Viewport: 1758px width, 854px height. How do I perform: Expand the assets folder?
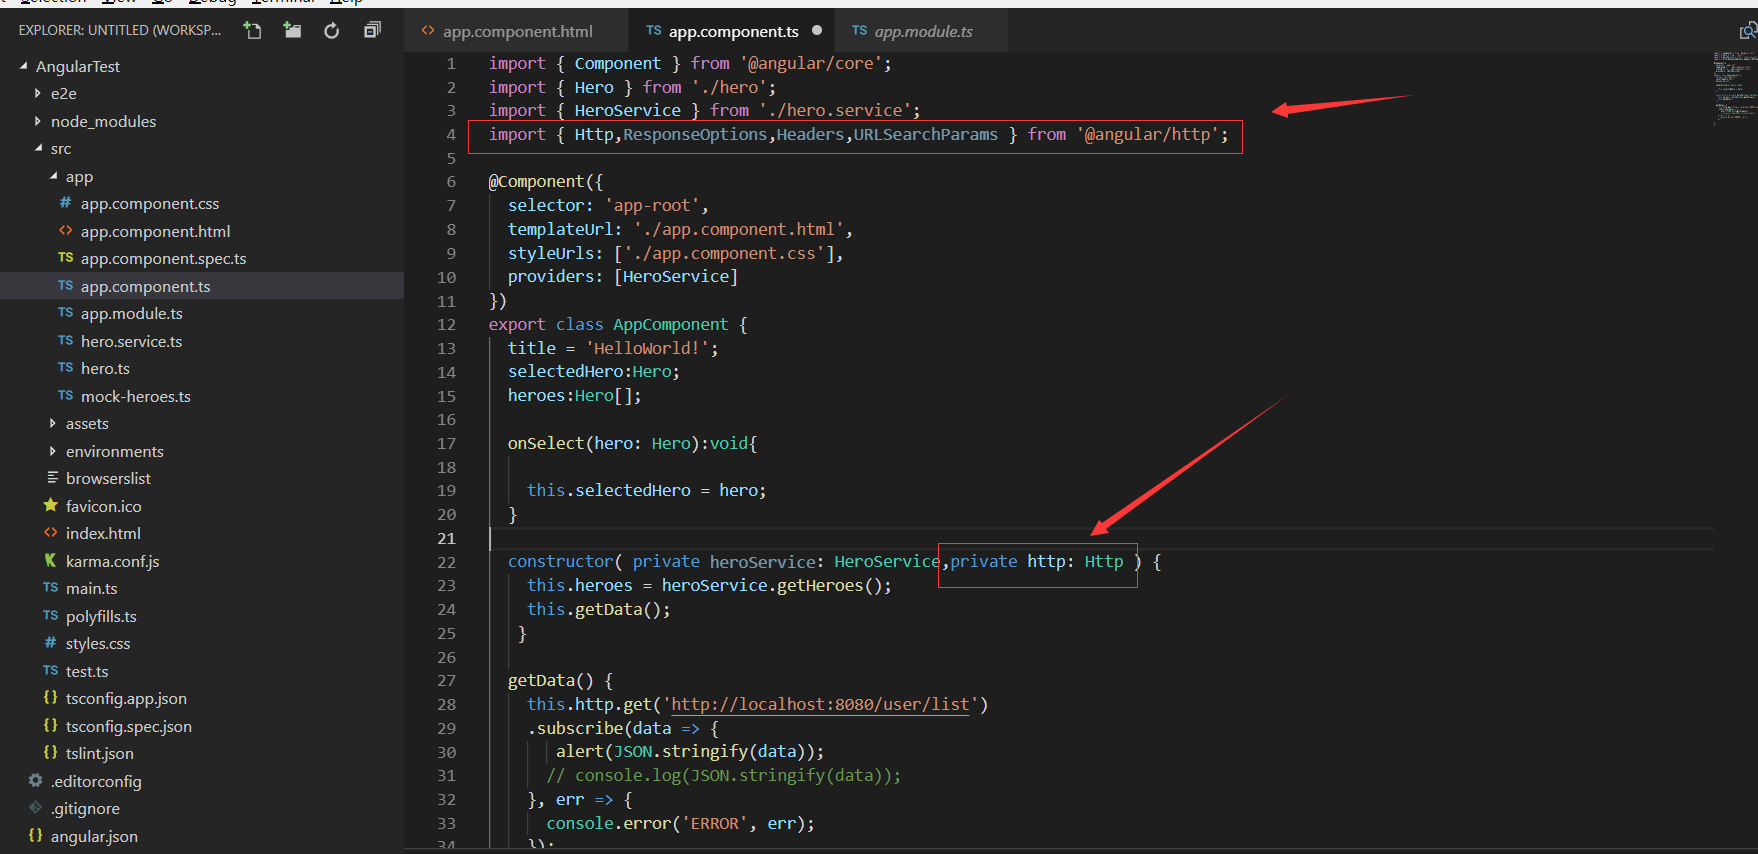(53, 423)
